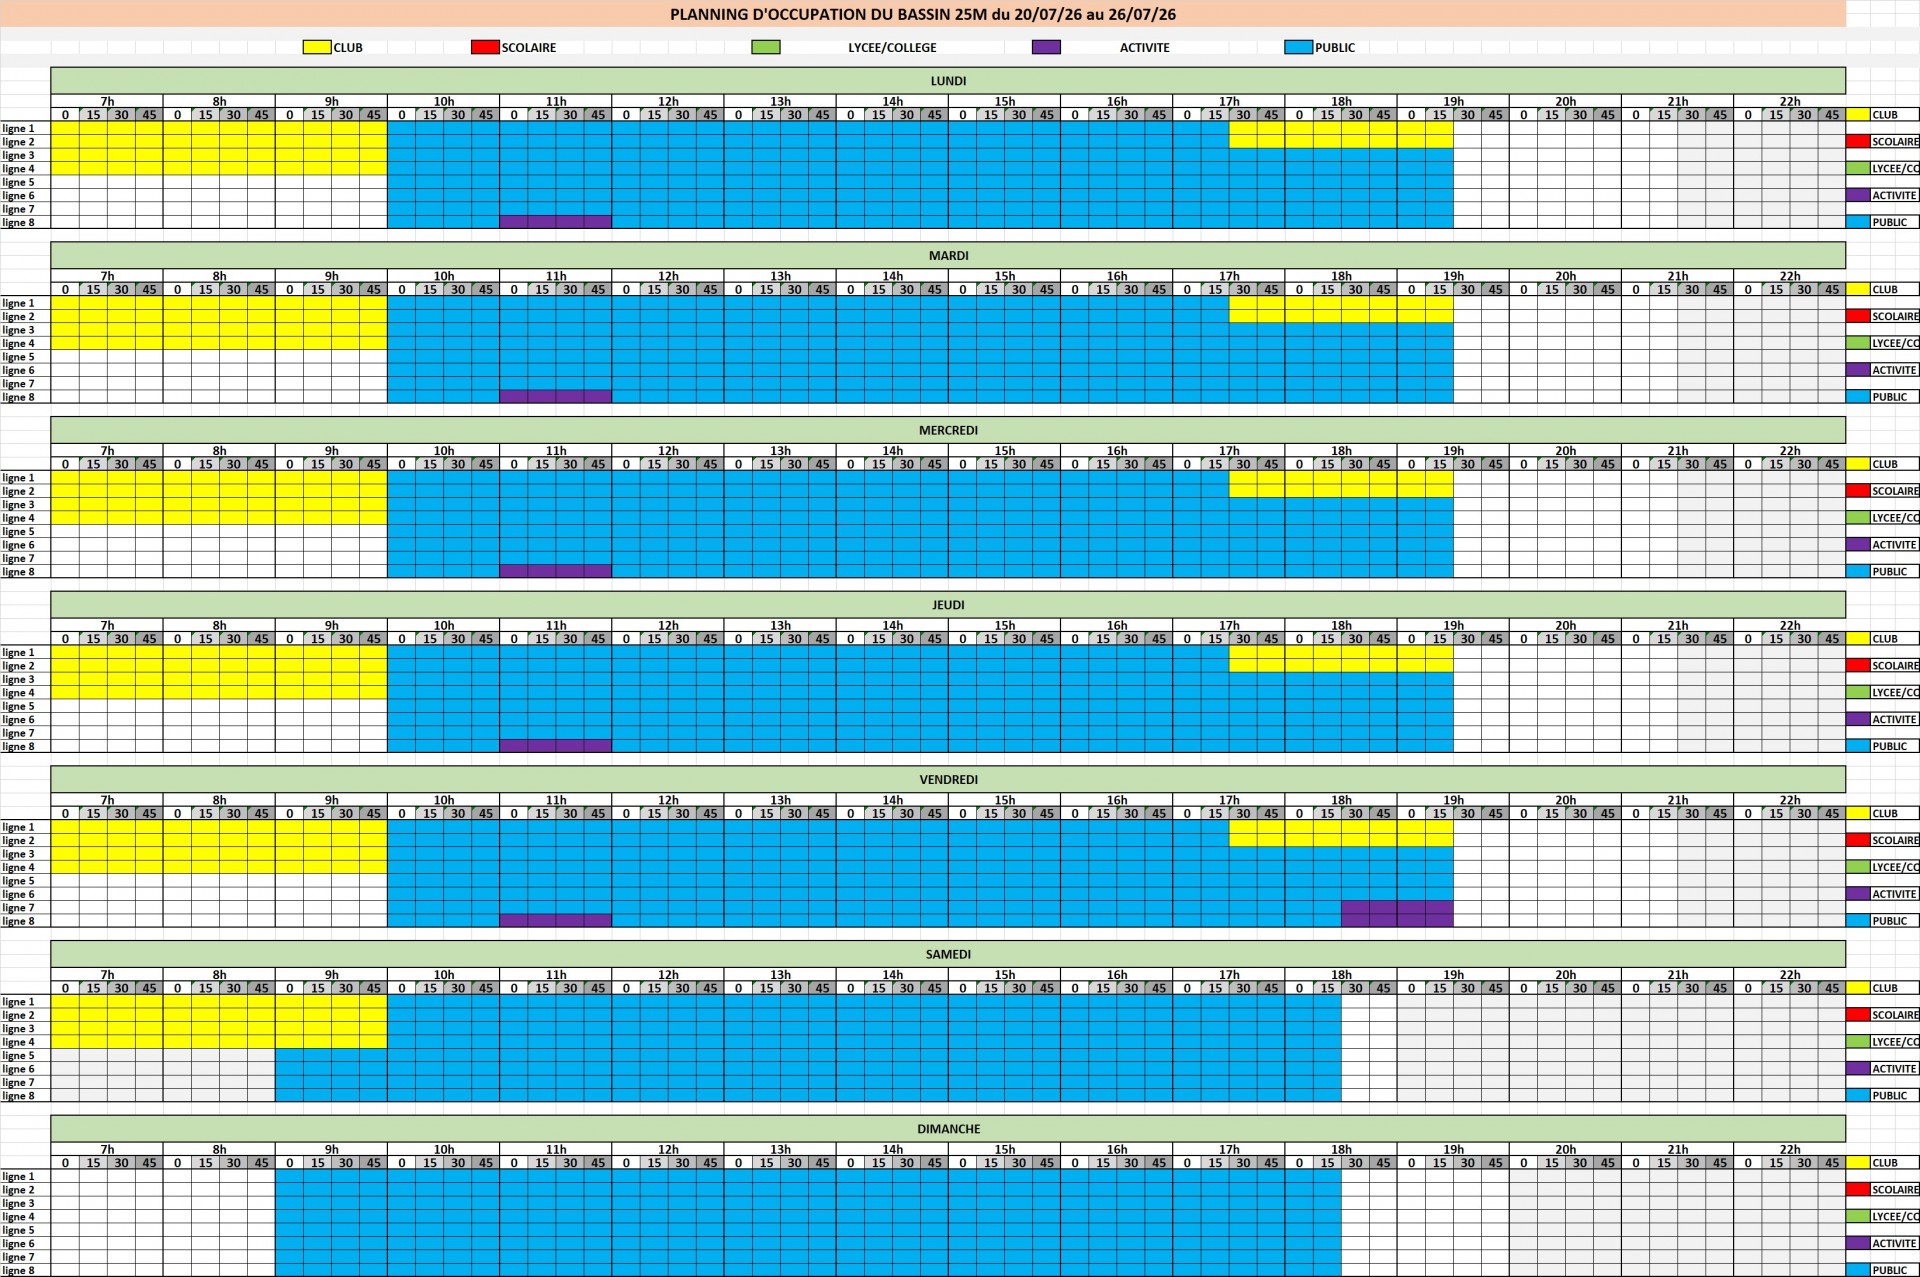Click the SAMEDI day header
The width and height of the screenshot is (1920, 1277).
[x=948, y=954]
